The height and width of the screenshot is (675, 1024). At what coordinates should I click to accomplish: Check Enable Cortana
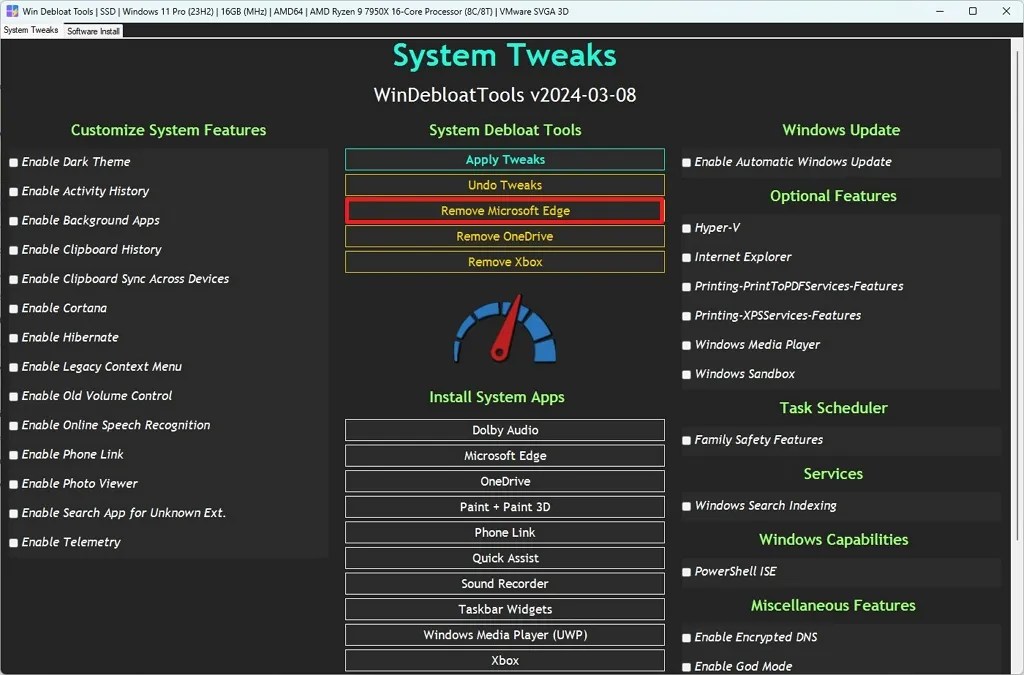click(14, 309)
